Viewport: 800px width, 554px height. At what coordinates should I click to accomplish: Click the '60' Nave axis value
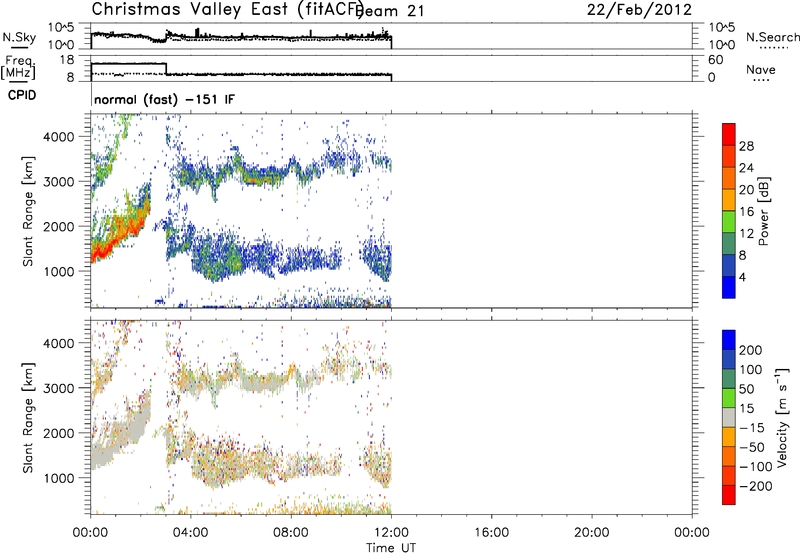(716, 60)
